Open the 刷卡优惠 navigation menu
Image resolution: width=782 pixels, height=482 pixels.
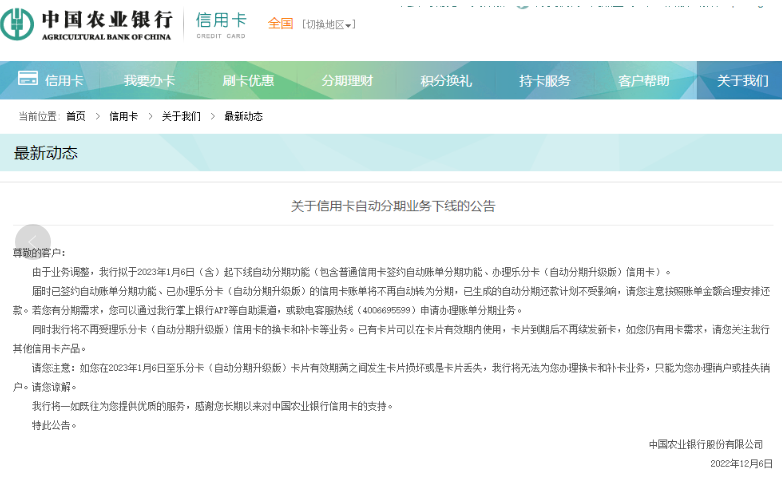pyautogui.click(x=248, y=81)
